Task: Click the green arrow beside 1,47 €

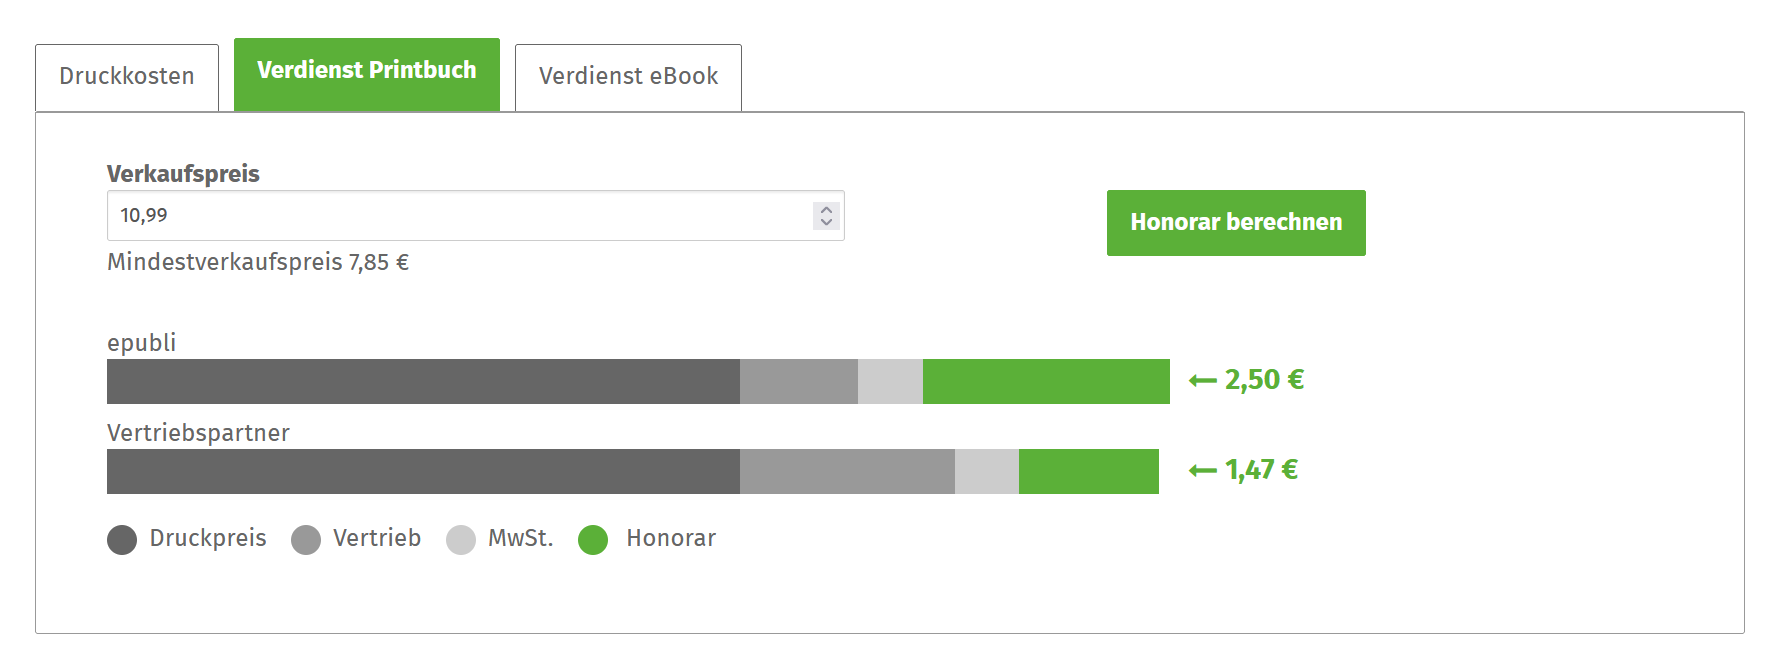Action: point(1202,471)
